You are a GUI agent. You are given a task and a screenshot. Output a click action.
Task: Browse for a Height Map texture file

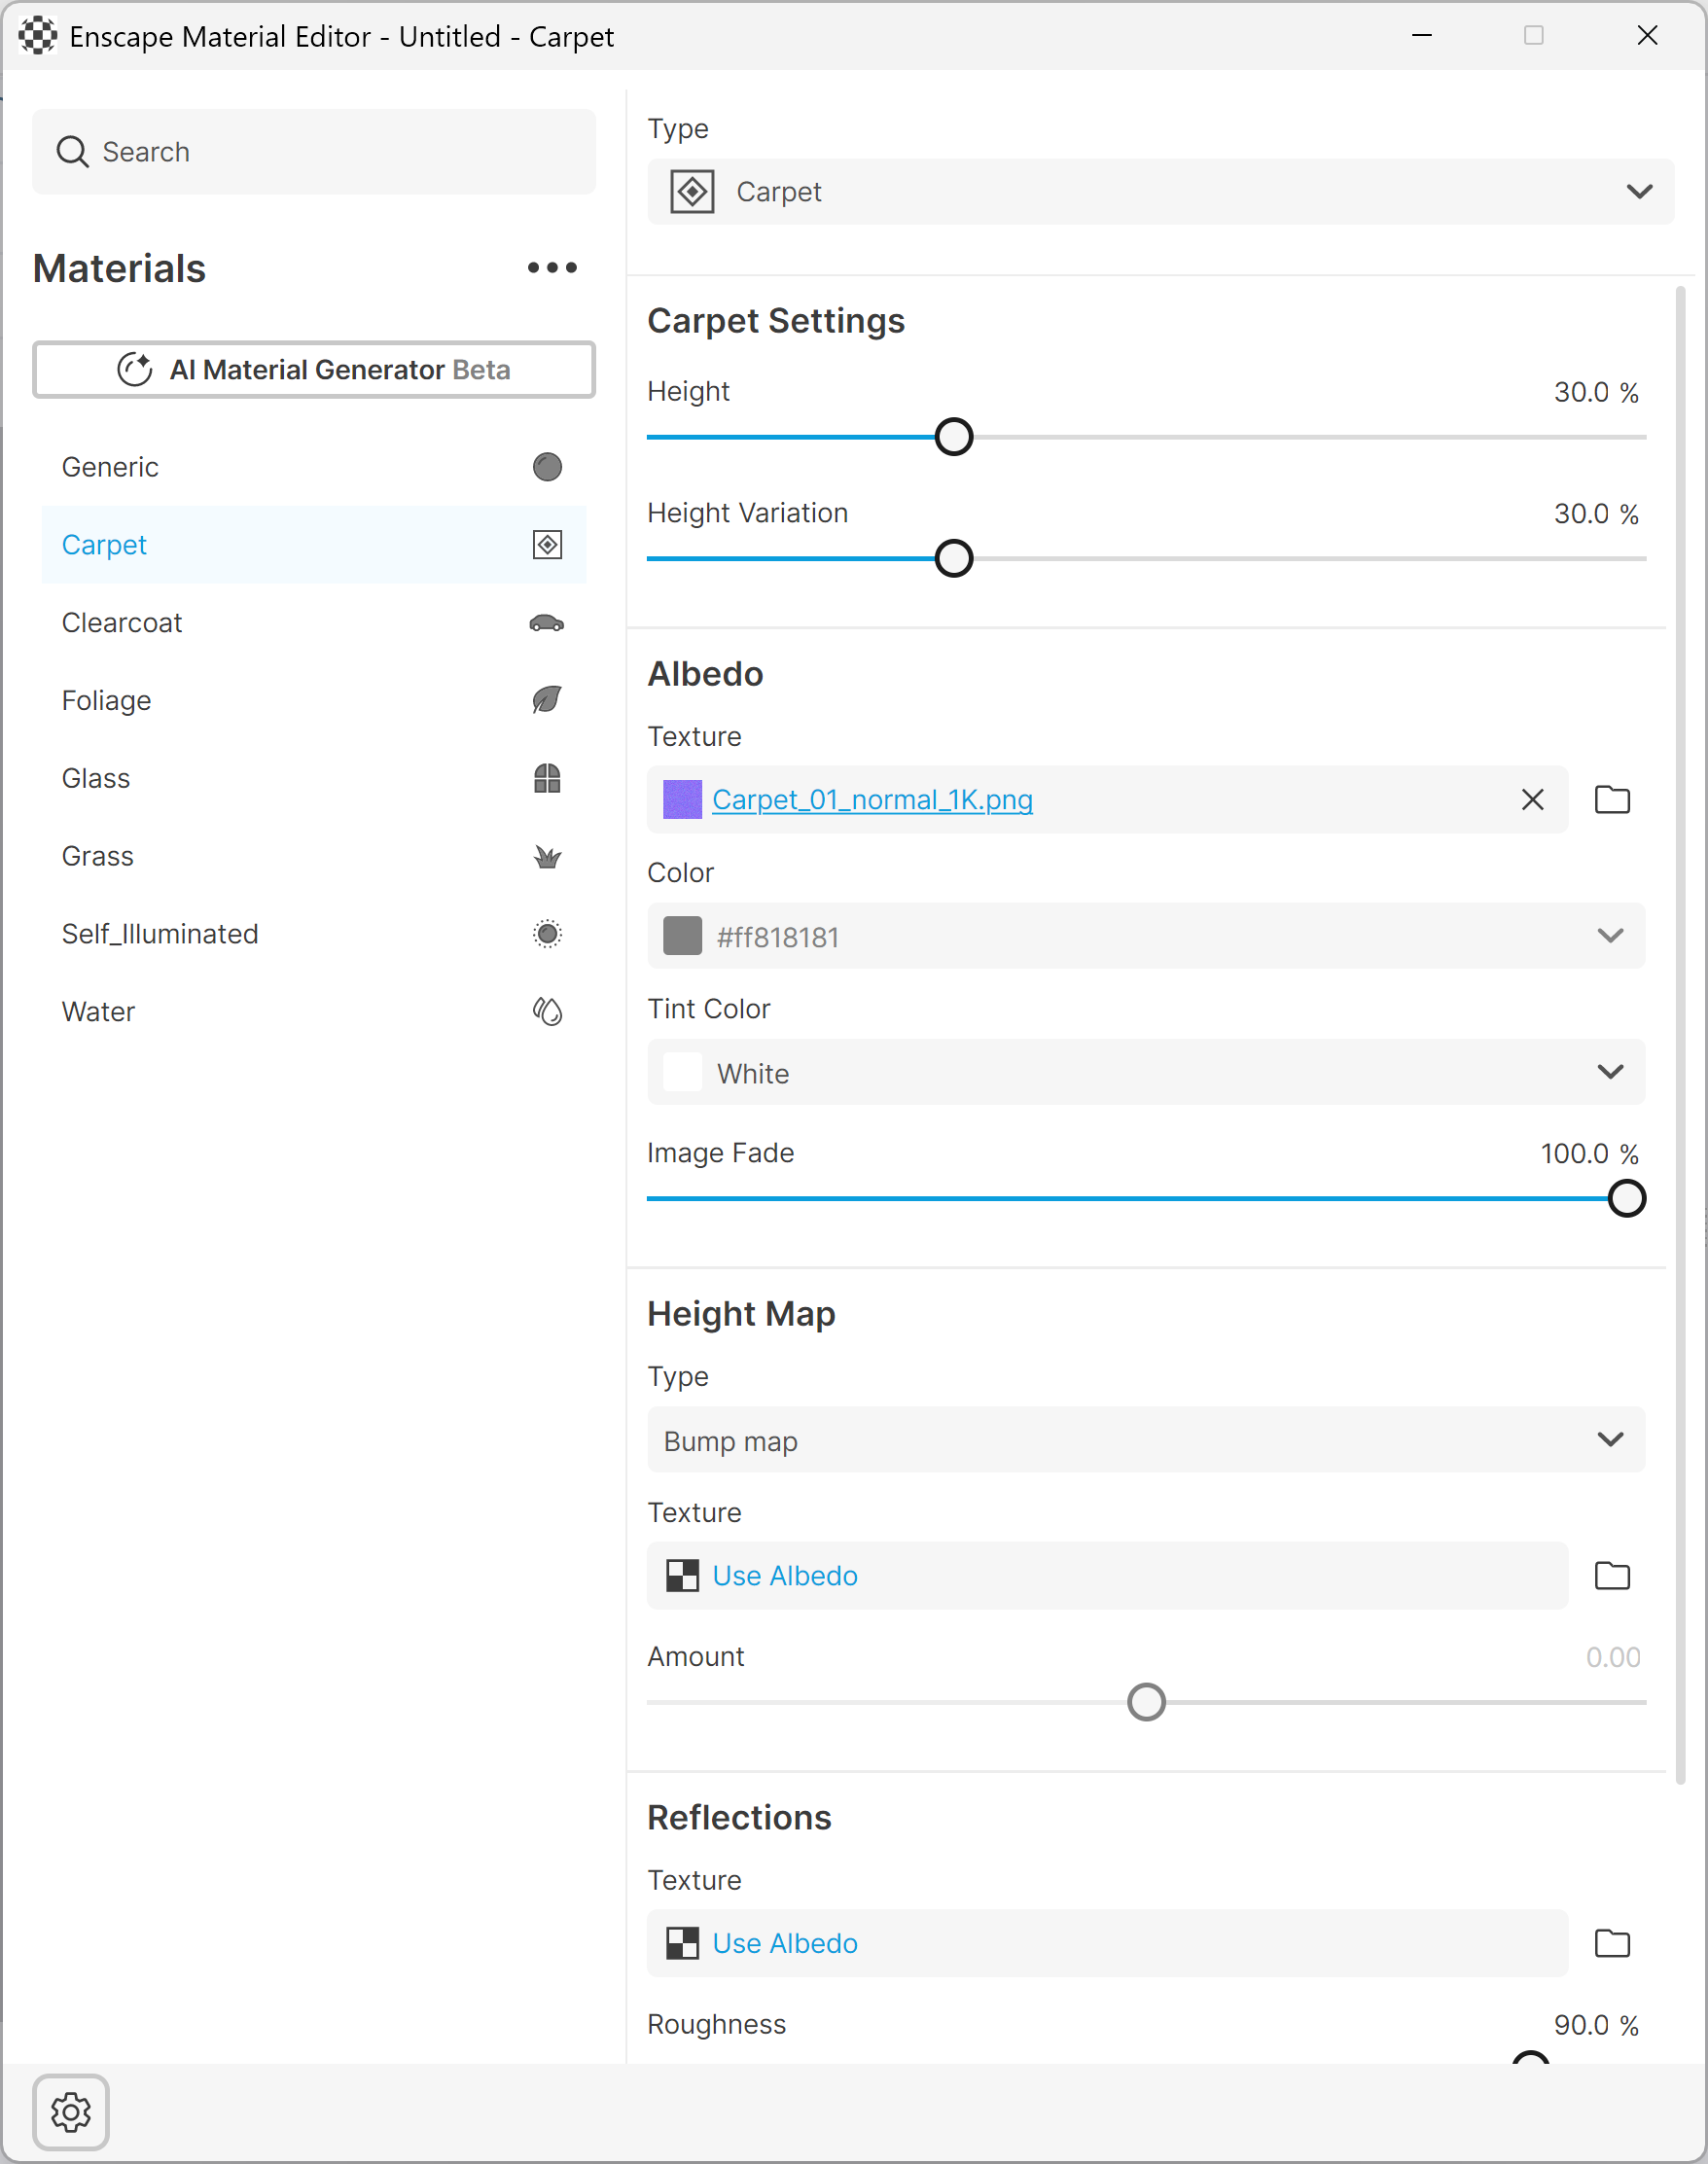coord(1612,1576)
